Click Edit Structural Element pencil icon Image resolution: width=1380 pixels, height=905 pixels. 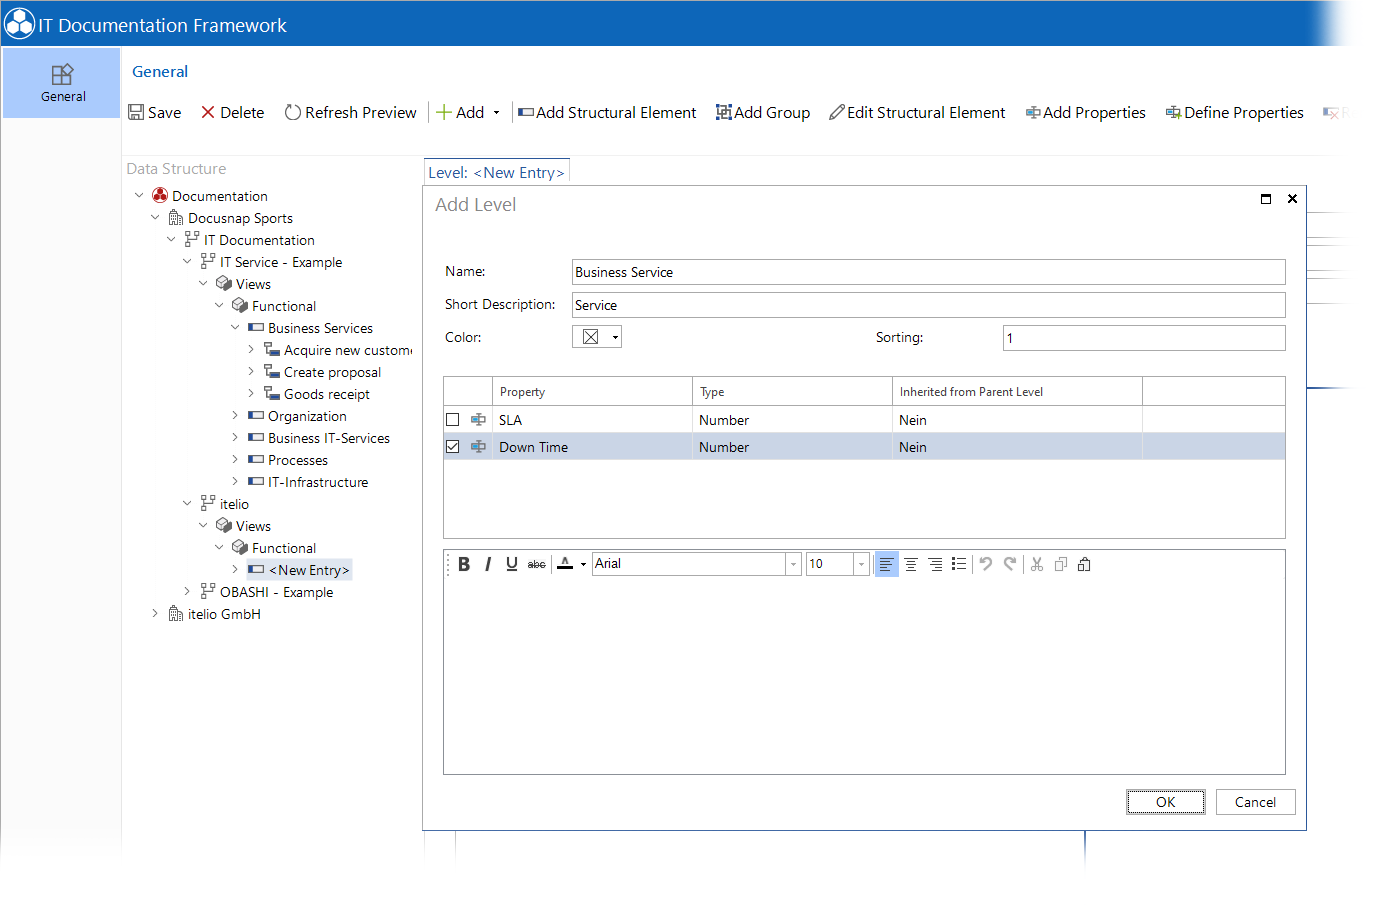click(x=837, y=112)
